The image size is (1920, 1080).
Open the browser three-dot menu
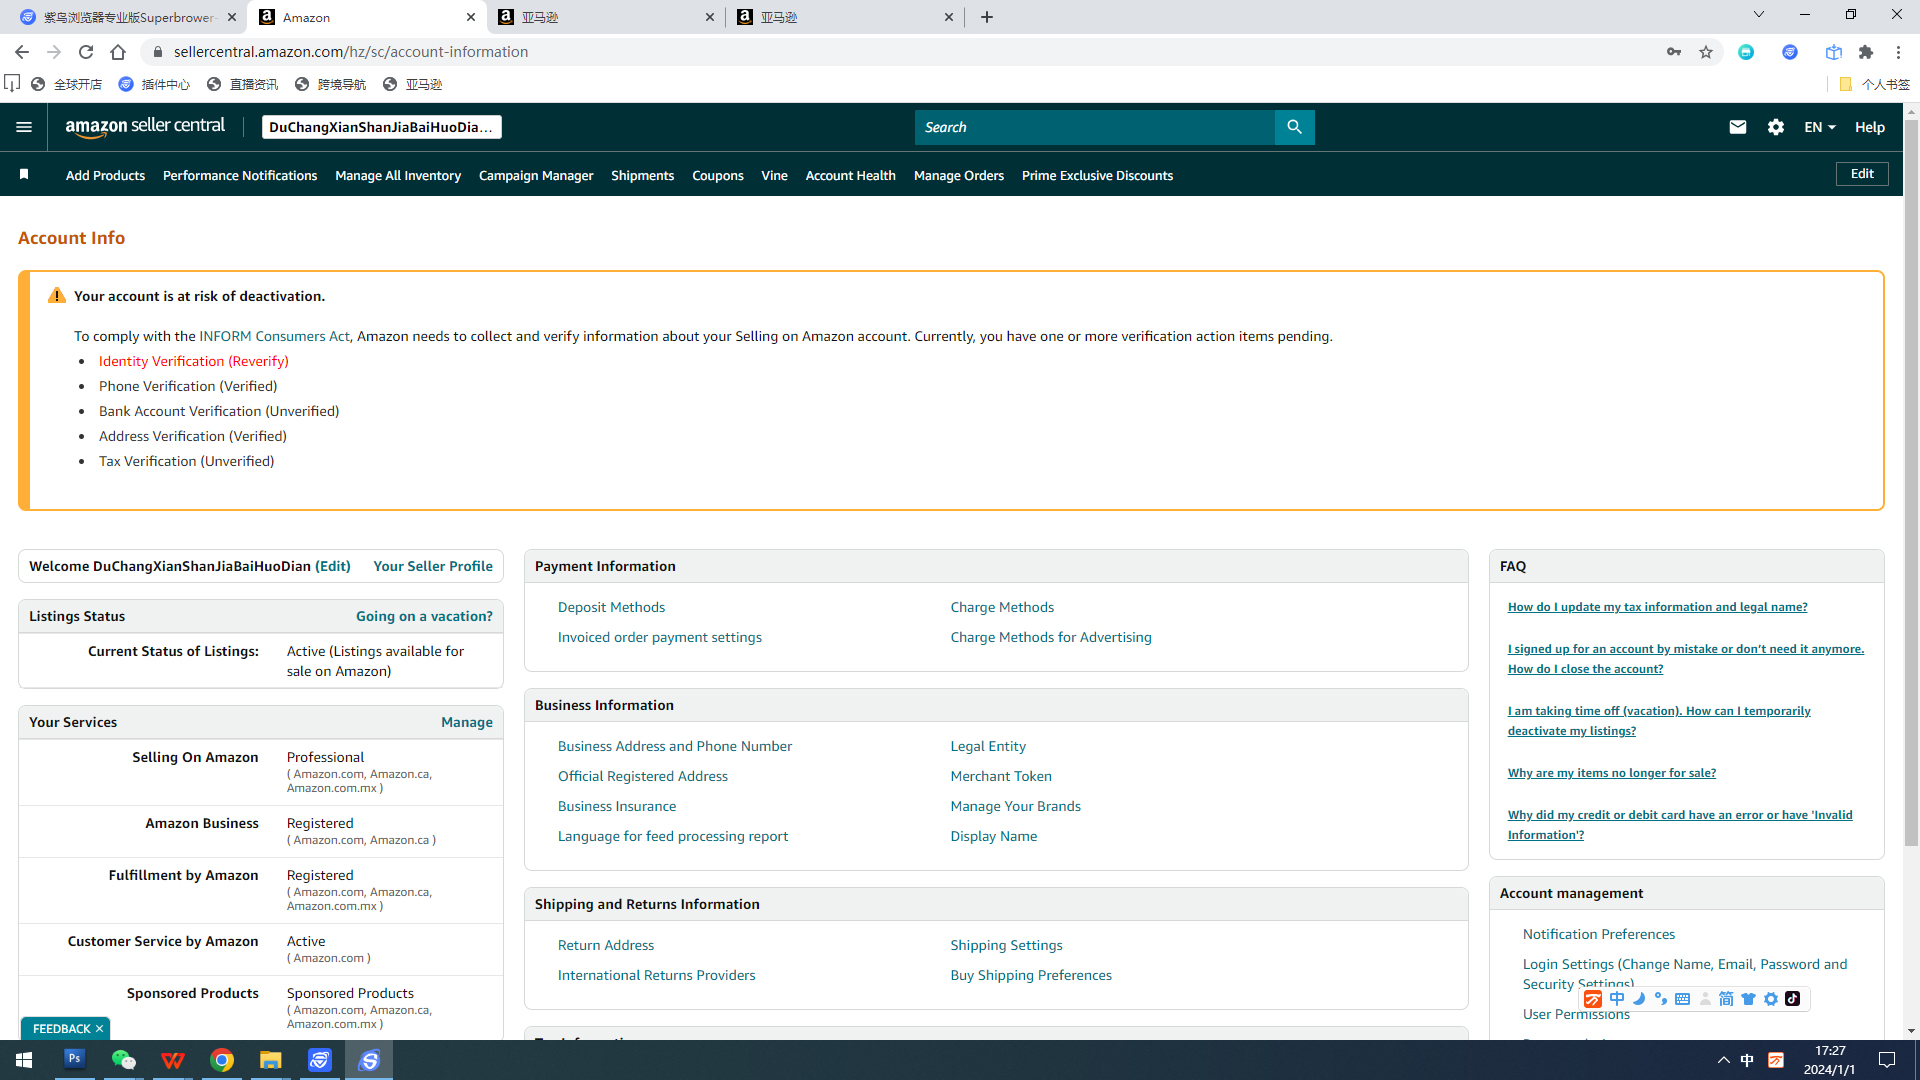[x=1898, y=52]
